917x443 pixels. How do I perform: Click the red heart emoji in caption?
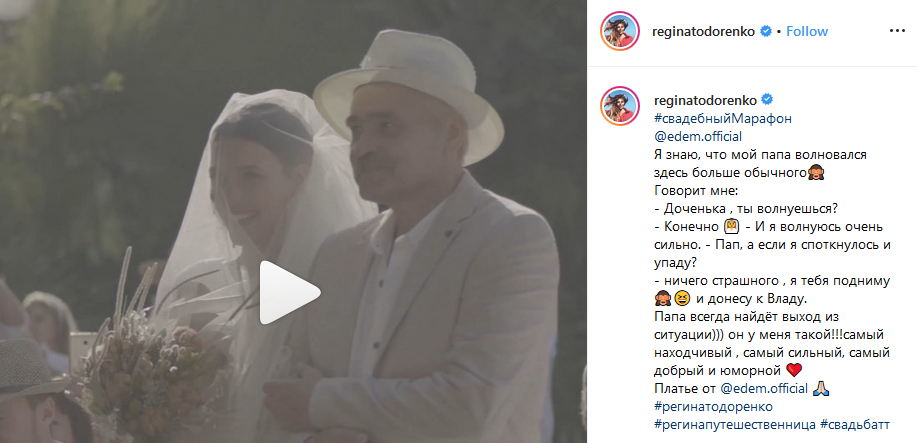click(792, 370)
